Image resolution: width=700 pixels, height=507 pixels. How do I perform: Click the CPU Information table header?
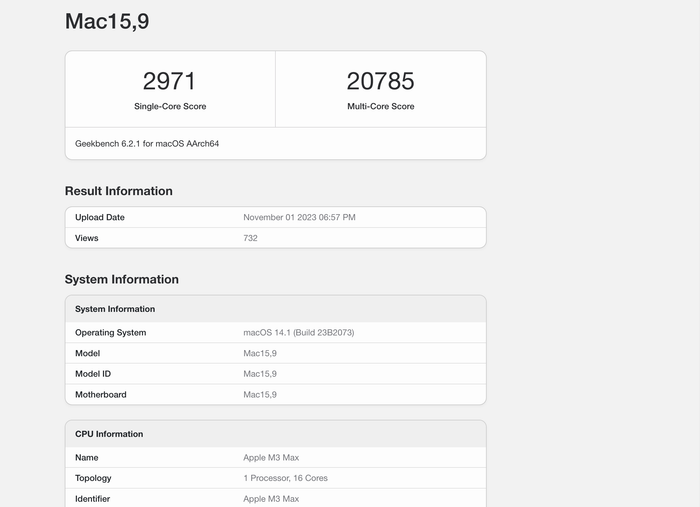(x=109, y=434)
